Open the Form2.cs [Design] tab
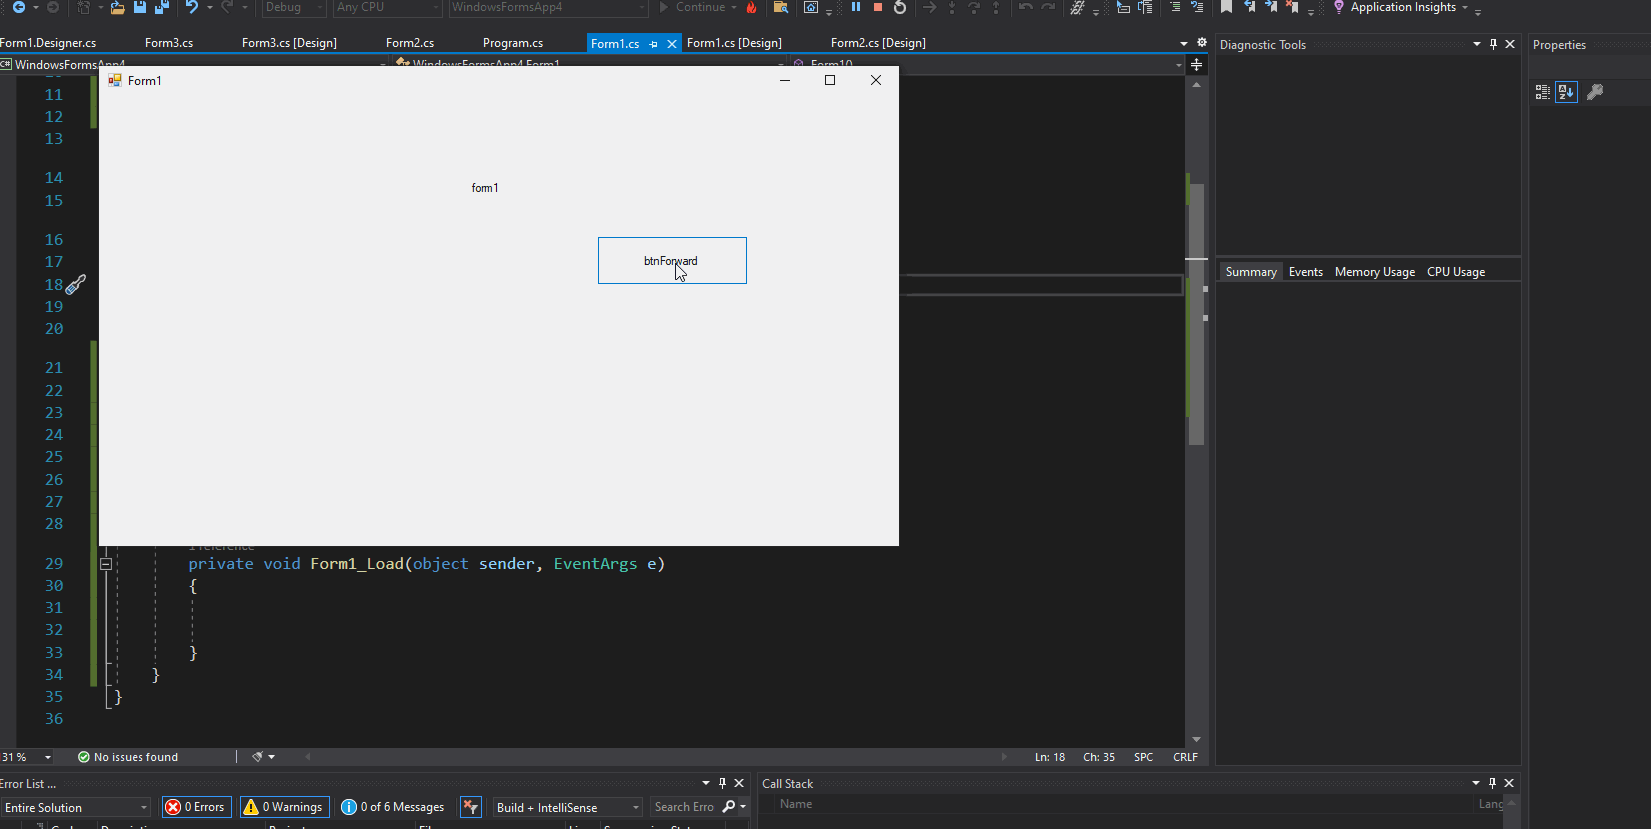1651x829 pixels. (x=878, y=43)
